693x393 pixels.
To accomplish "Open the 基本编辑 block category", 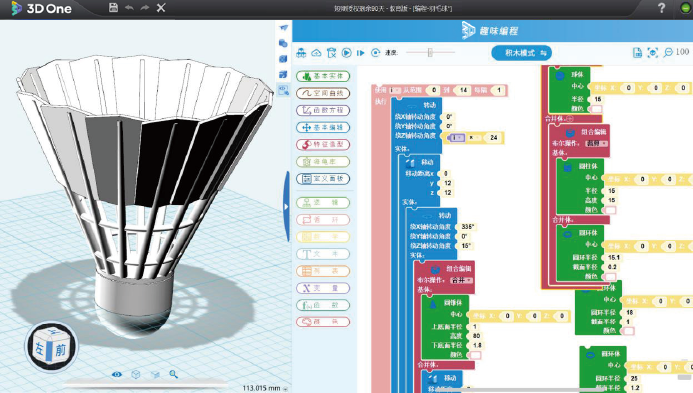I will coord(323,127).
